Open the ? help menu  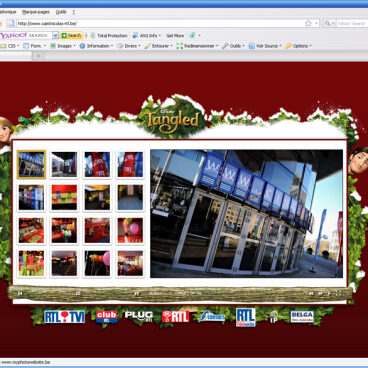tap(74, 12)
